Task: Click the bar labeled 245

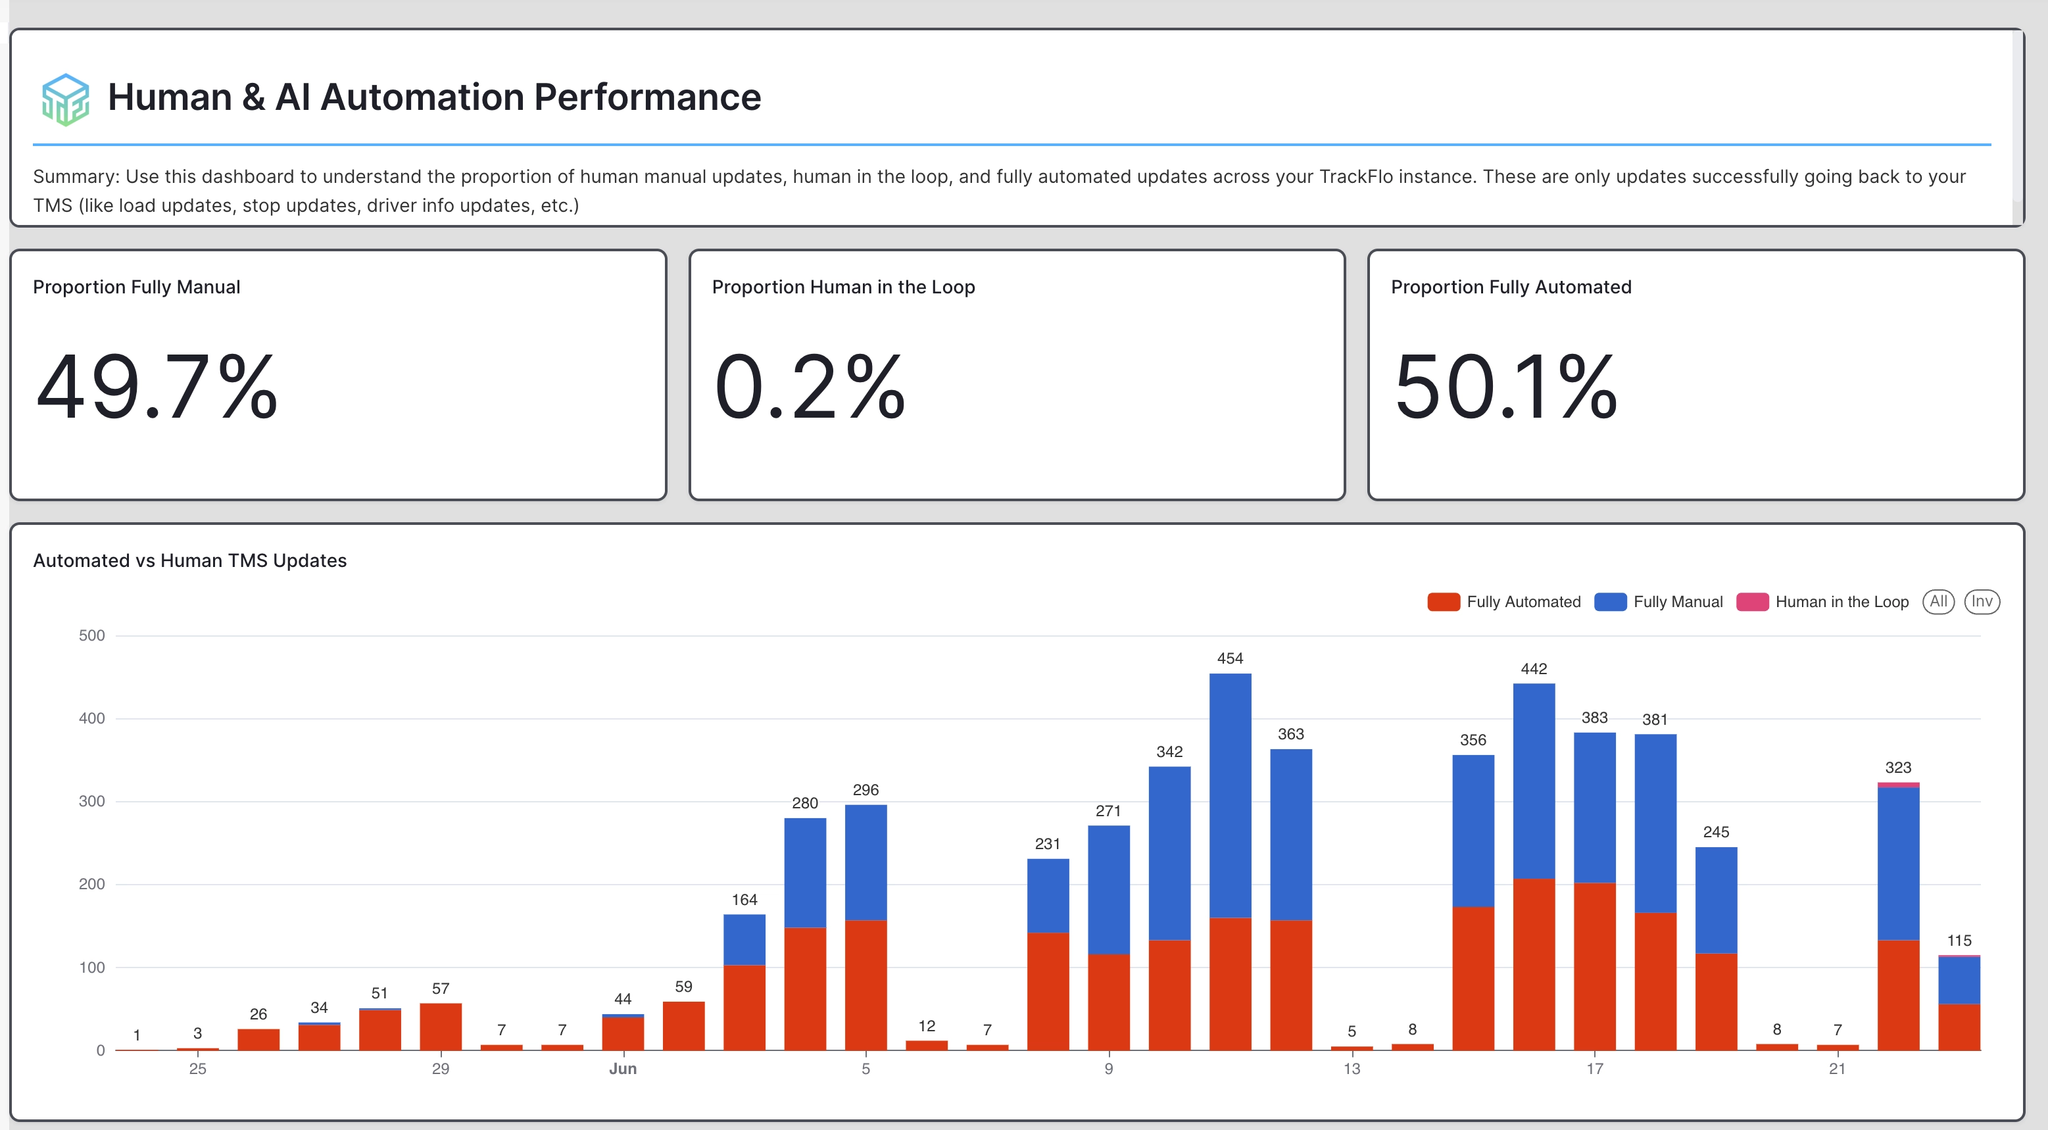Action: click(1716, 949)
